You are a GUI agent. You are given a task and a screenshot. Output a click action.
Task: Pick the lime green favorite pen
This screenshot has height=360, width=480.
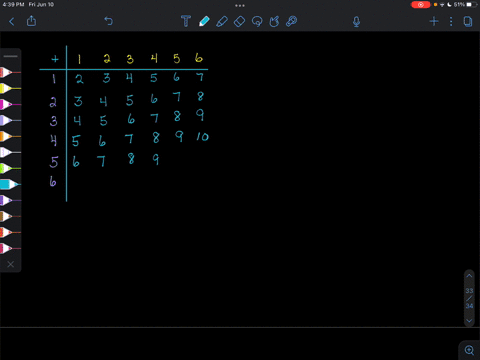(10, 168)
